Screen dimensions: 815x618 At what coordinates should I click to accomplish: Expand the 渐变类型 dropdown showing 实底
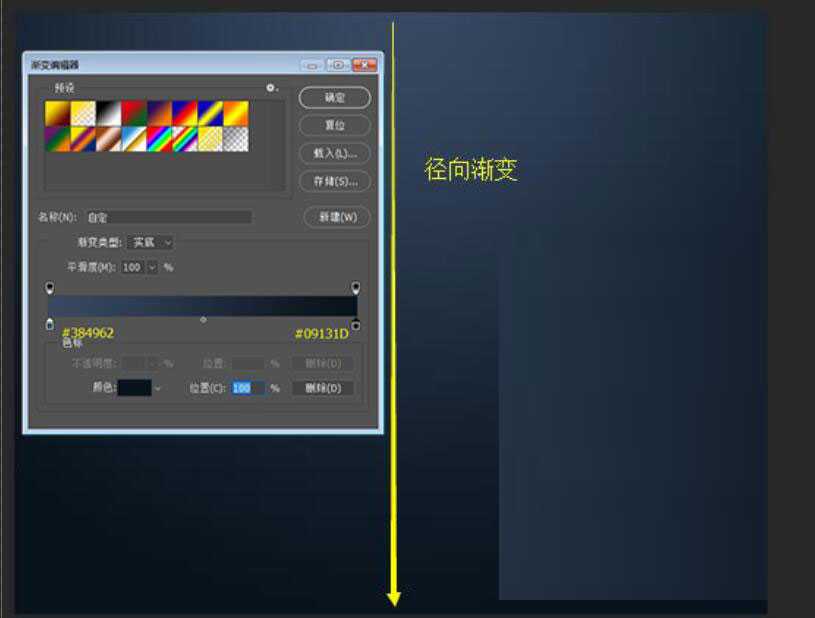pyautogui.click(x=153, y=242)
